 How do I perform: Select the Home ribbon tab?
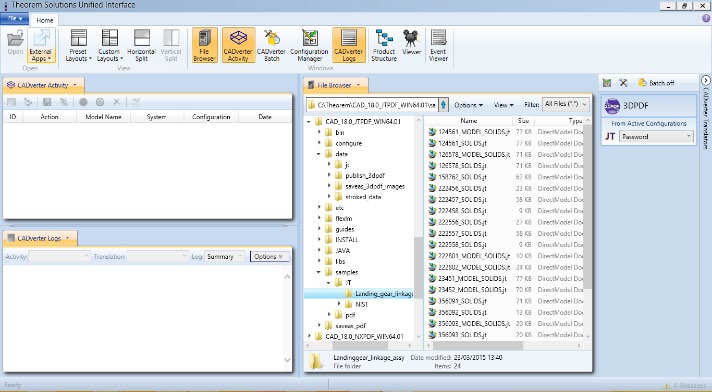pyautogui.click(x=44, y=20)
